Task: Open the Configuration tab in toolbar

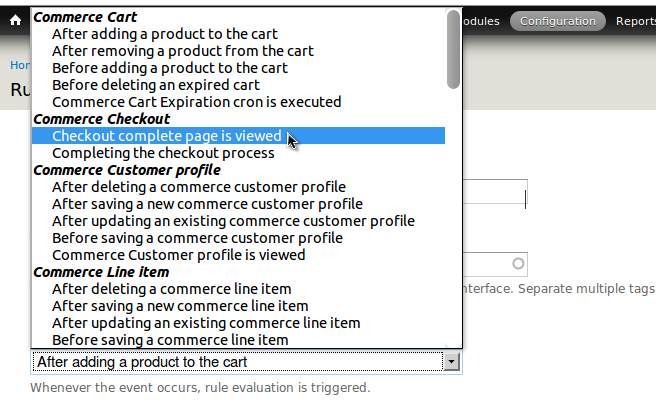Action: click(x=557, y=20)
